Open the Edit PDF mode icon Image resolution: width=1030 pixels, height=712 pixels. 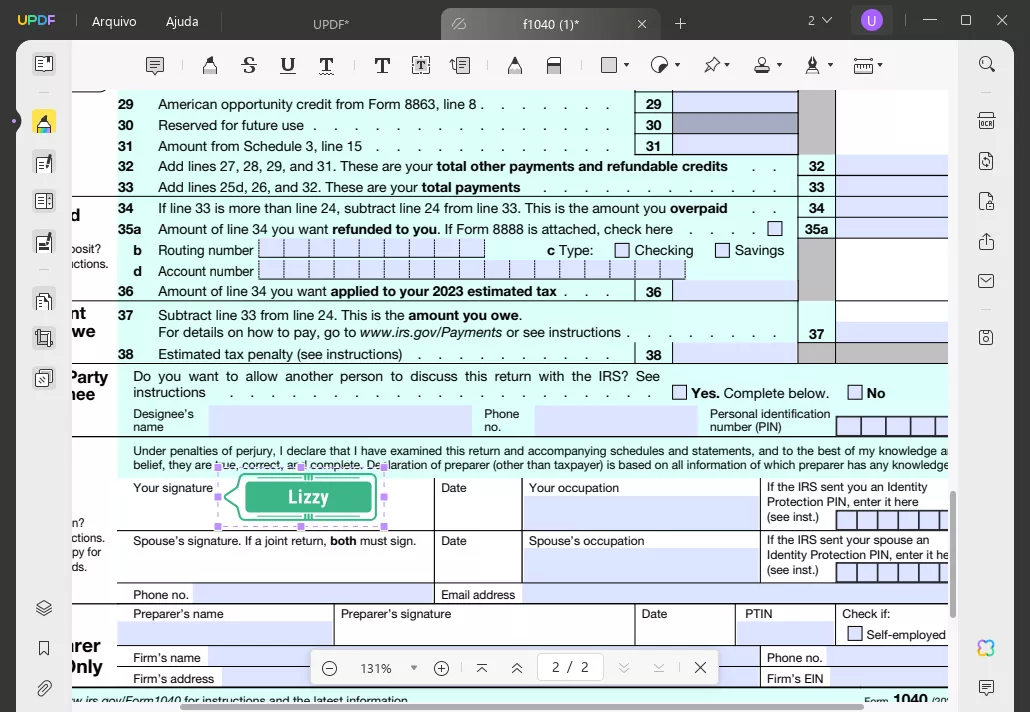[x=44, y=163]
